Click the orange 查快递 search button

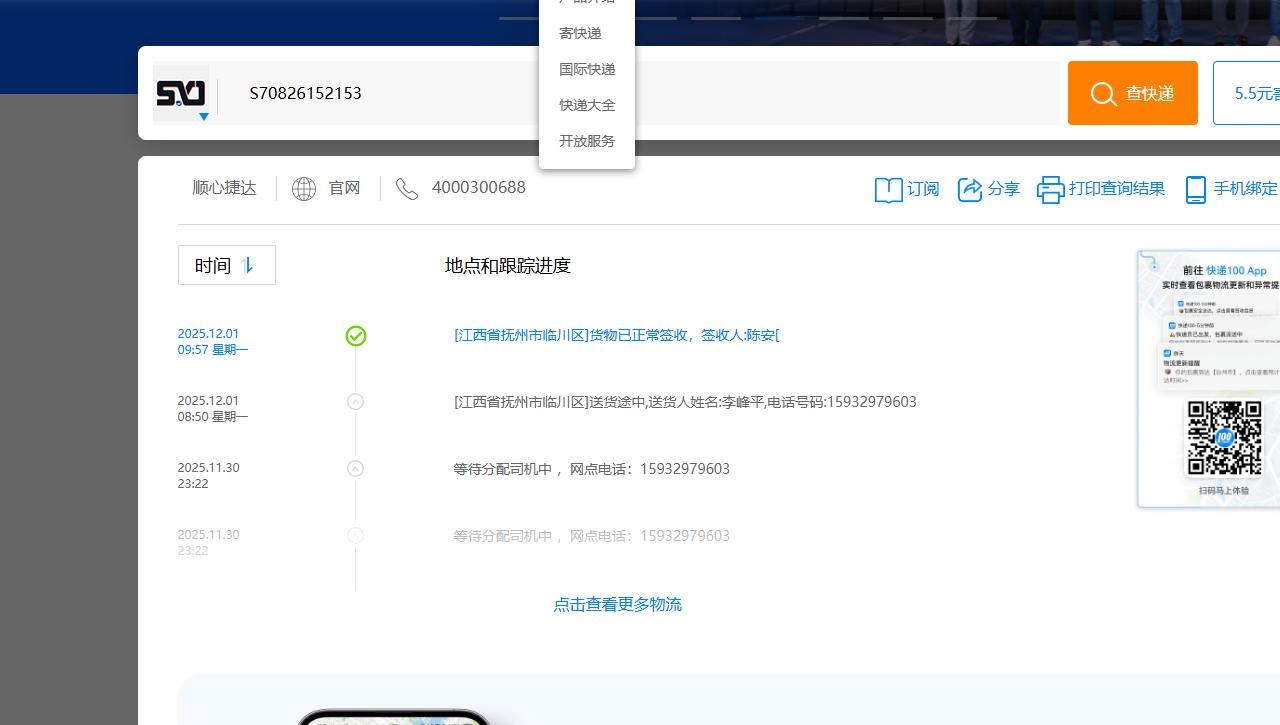pyautogui.click(x=1132, y=93)
